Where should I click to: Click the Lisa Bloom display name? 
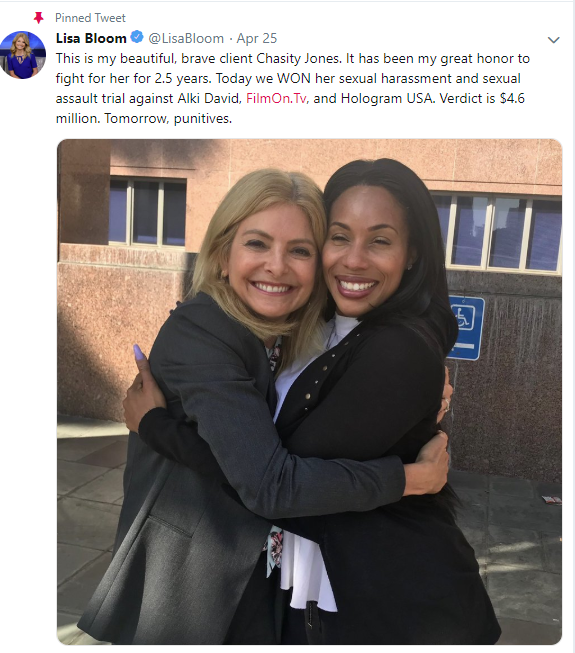coord(91,38)
